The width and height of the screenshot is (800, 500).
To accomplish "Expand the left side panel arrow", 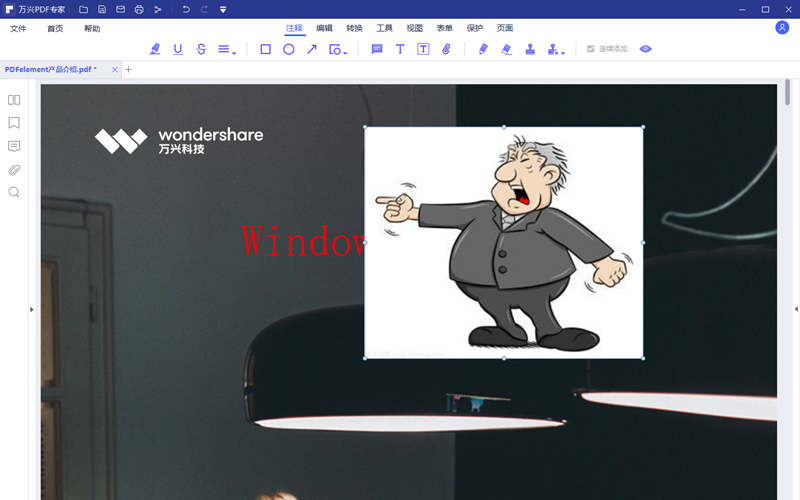I will (x=31, y=310).
